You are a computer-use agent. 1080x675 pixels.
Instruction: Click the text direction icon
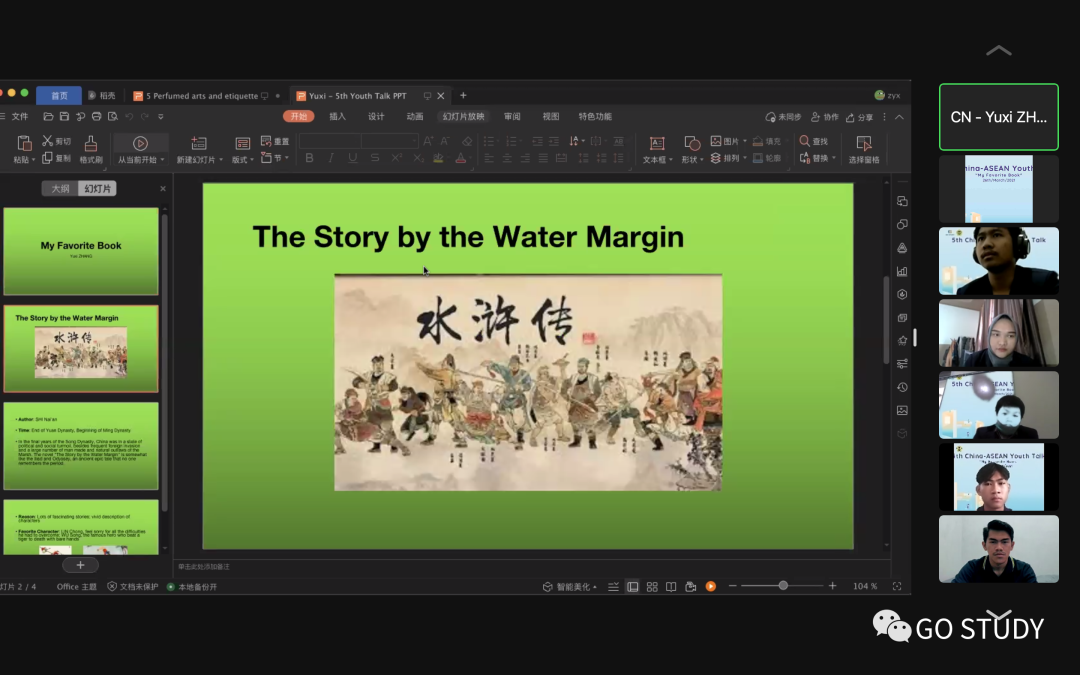(574, 141)
